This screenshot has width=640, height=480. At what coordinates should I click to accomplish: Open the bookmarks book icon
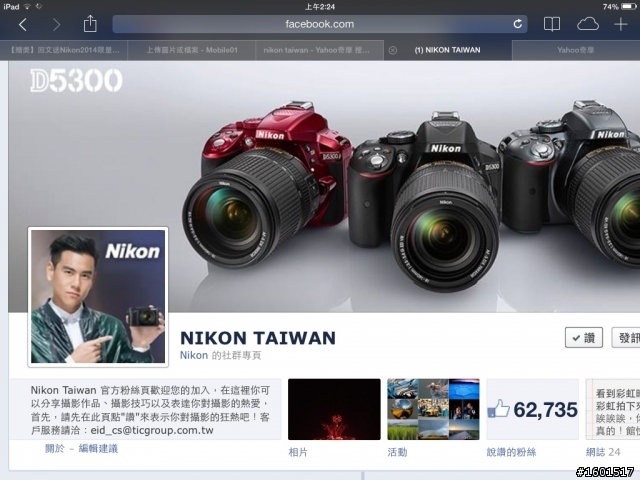click(x=551, y=24)
